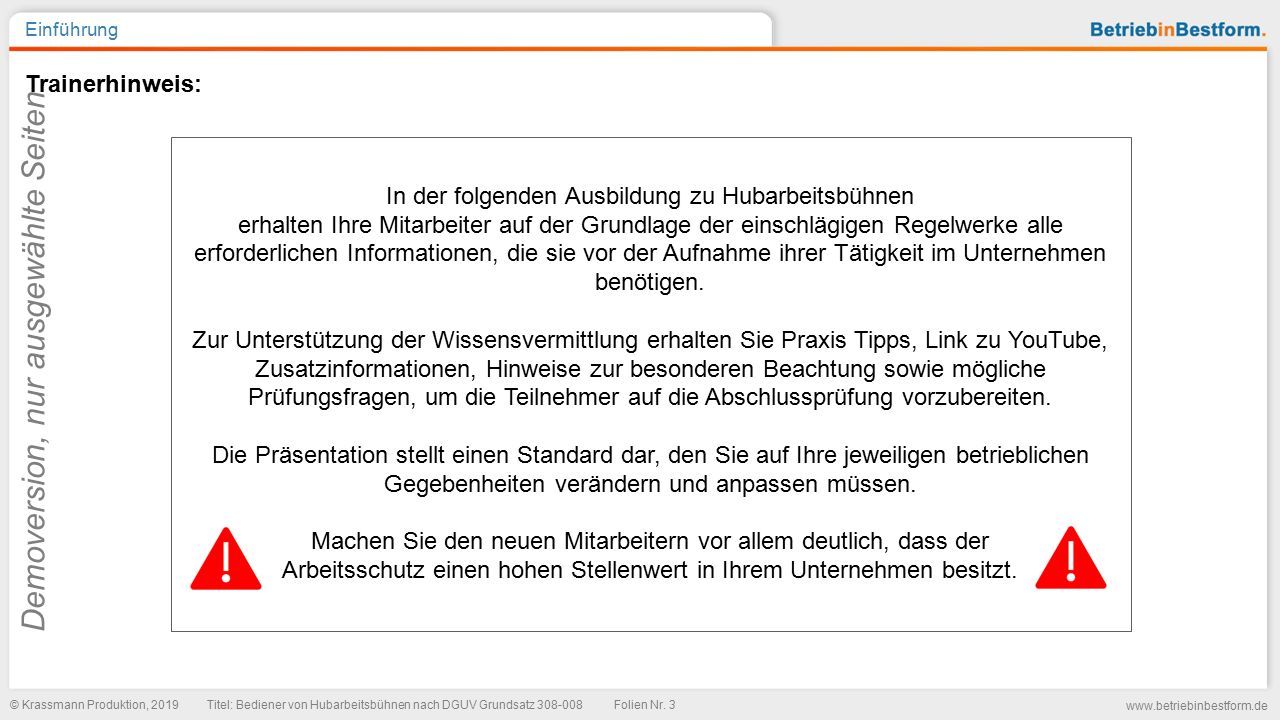Click the right red warning triangle icon
Screen dimensions: 1280x720
pyautogui.click(x=1071, y=557)
